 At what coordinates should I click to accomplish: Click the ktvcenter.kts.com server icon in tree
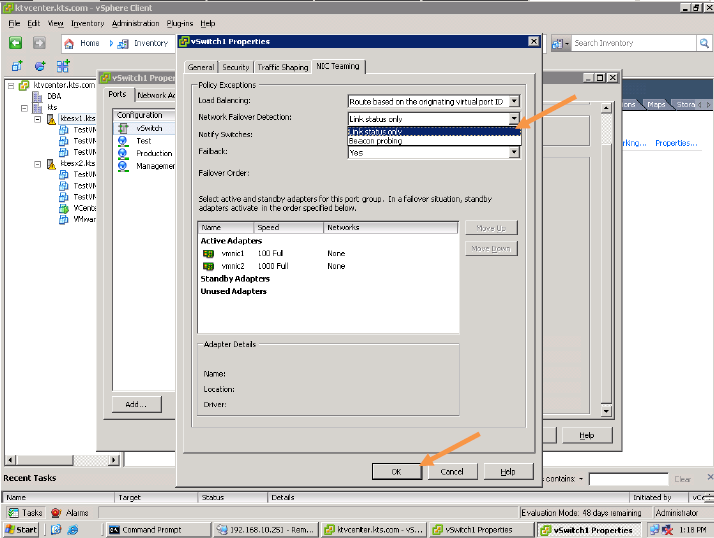click(x=24, y=85)
